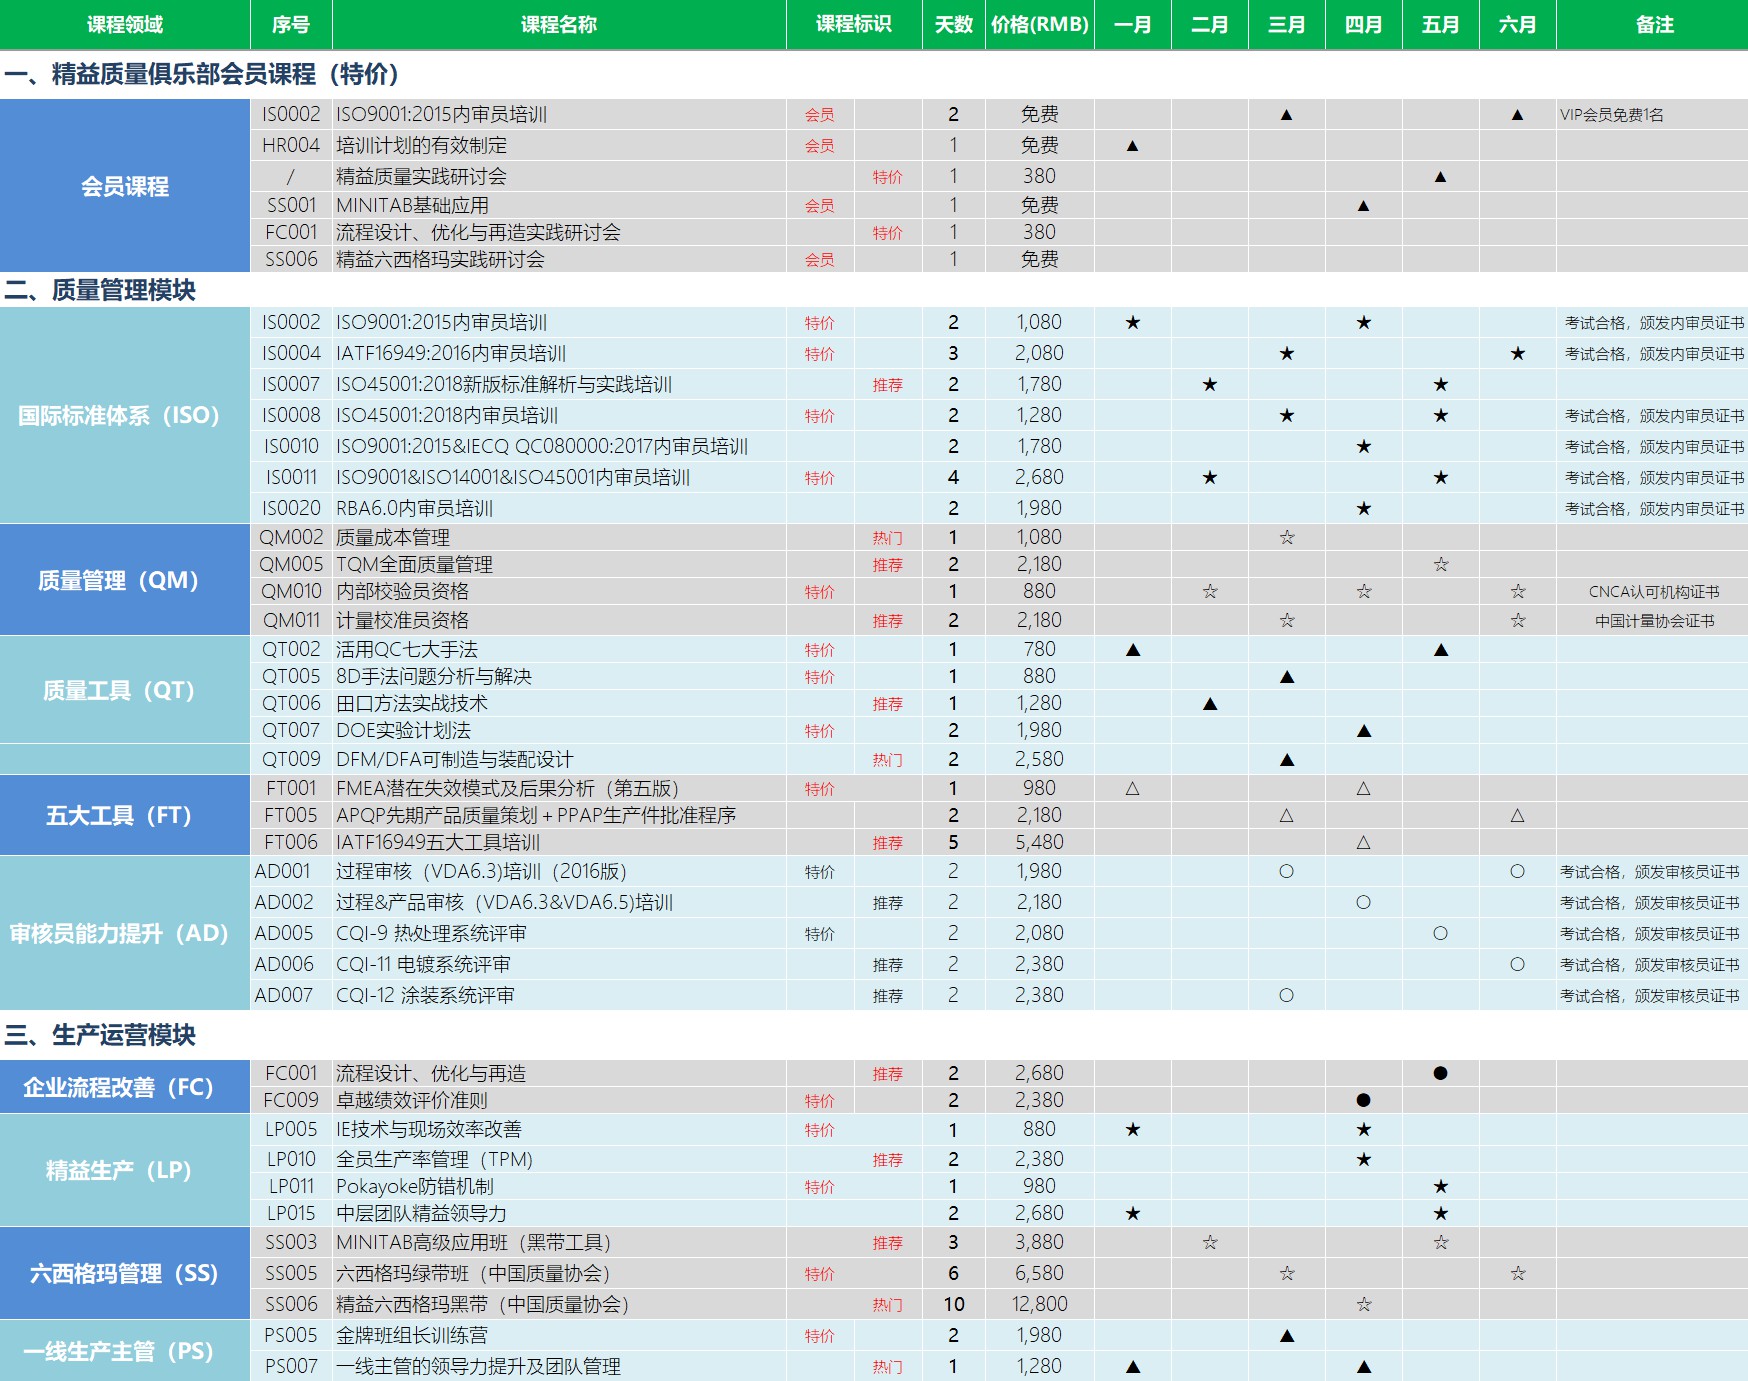This screenshot has height=1381, width=1748.
Task: Select the price cell 5,480
Action: [x=1040, y=842]
